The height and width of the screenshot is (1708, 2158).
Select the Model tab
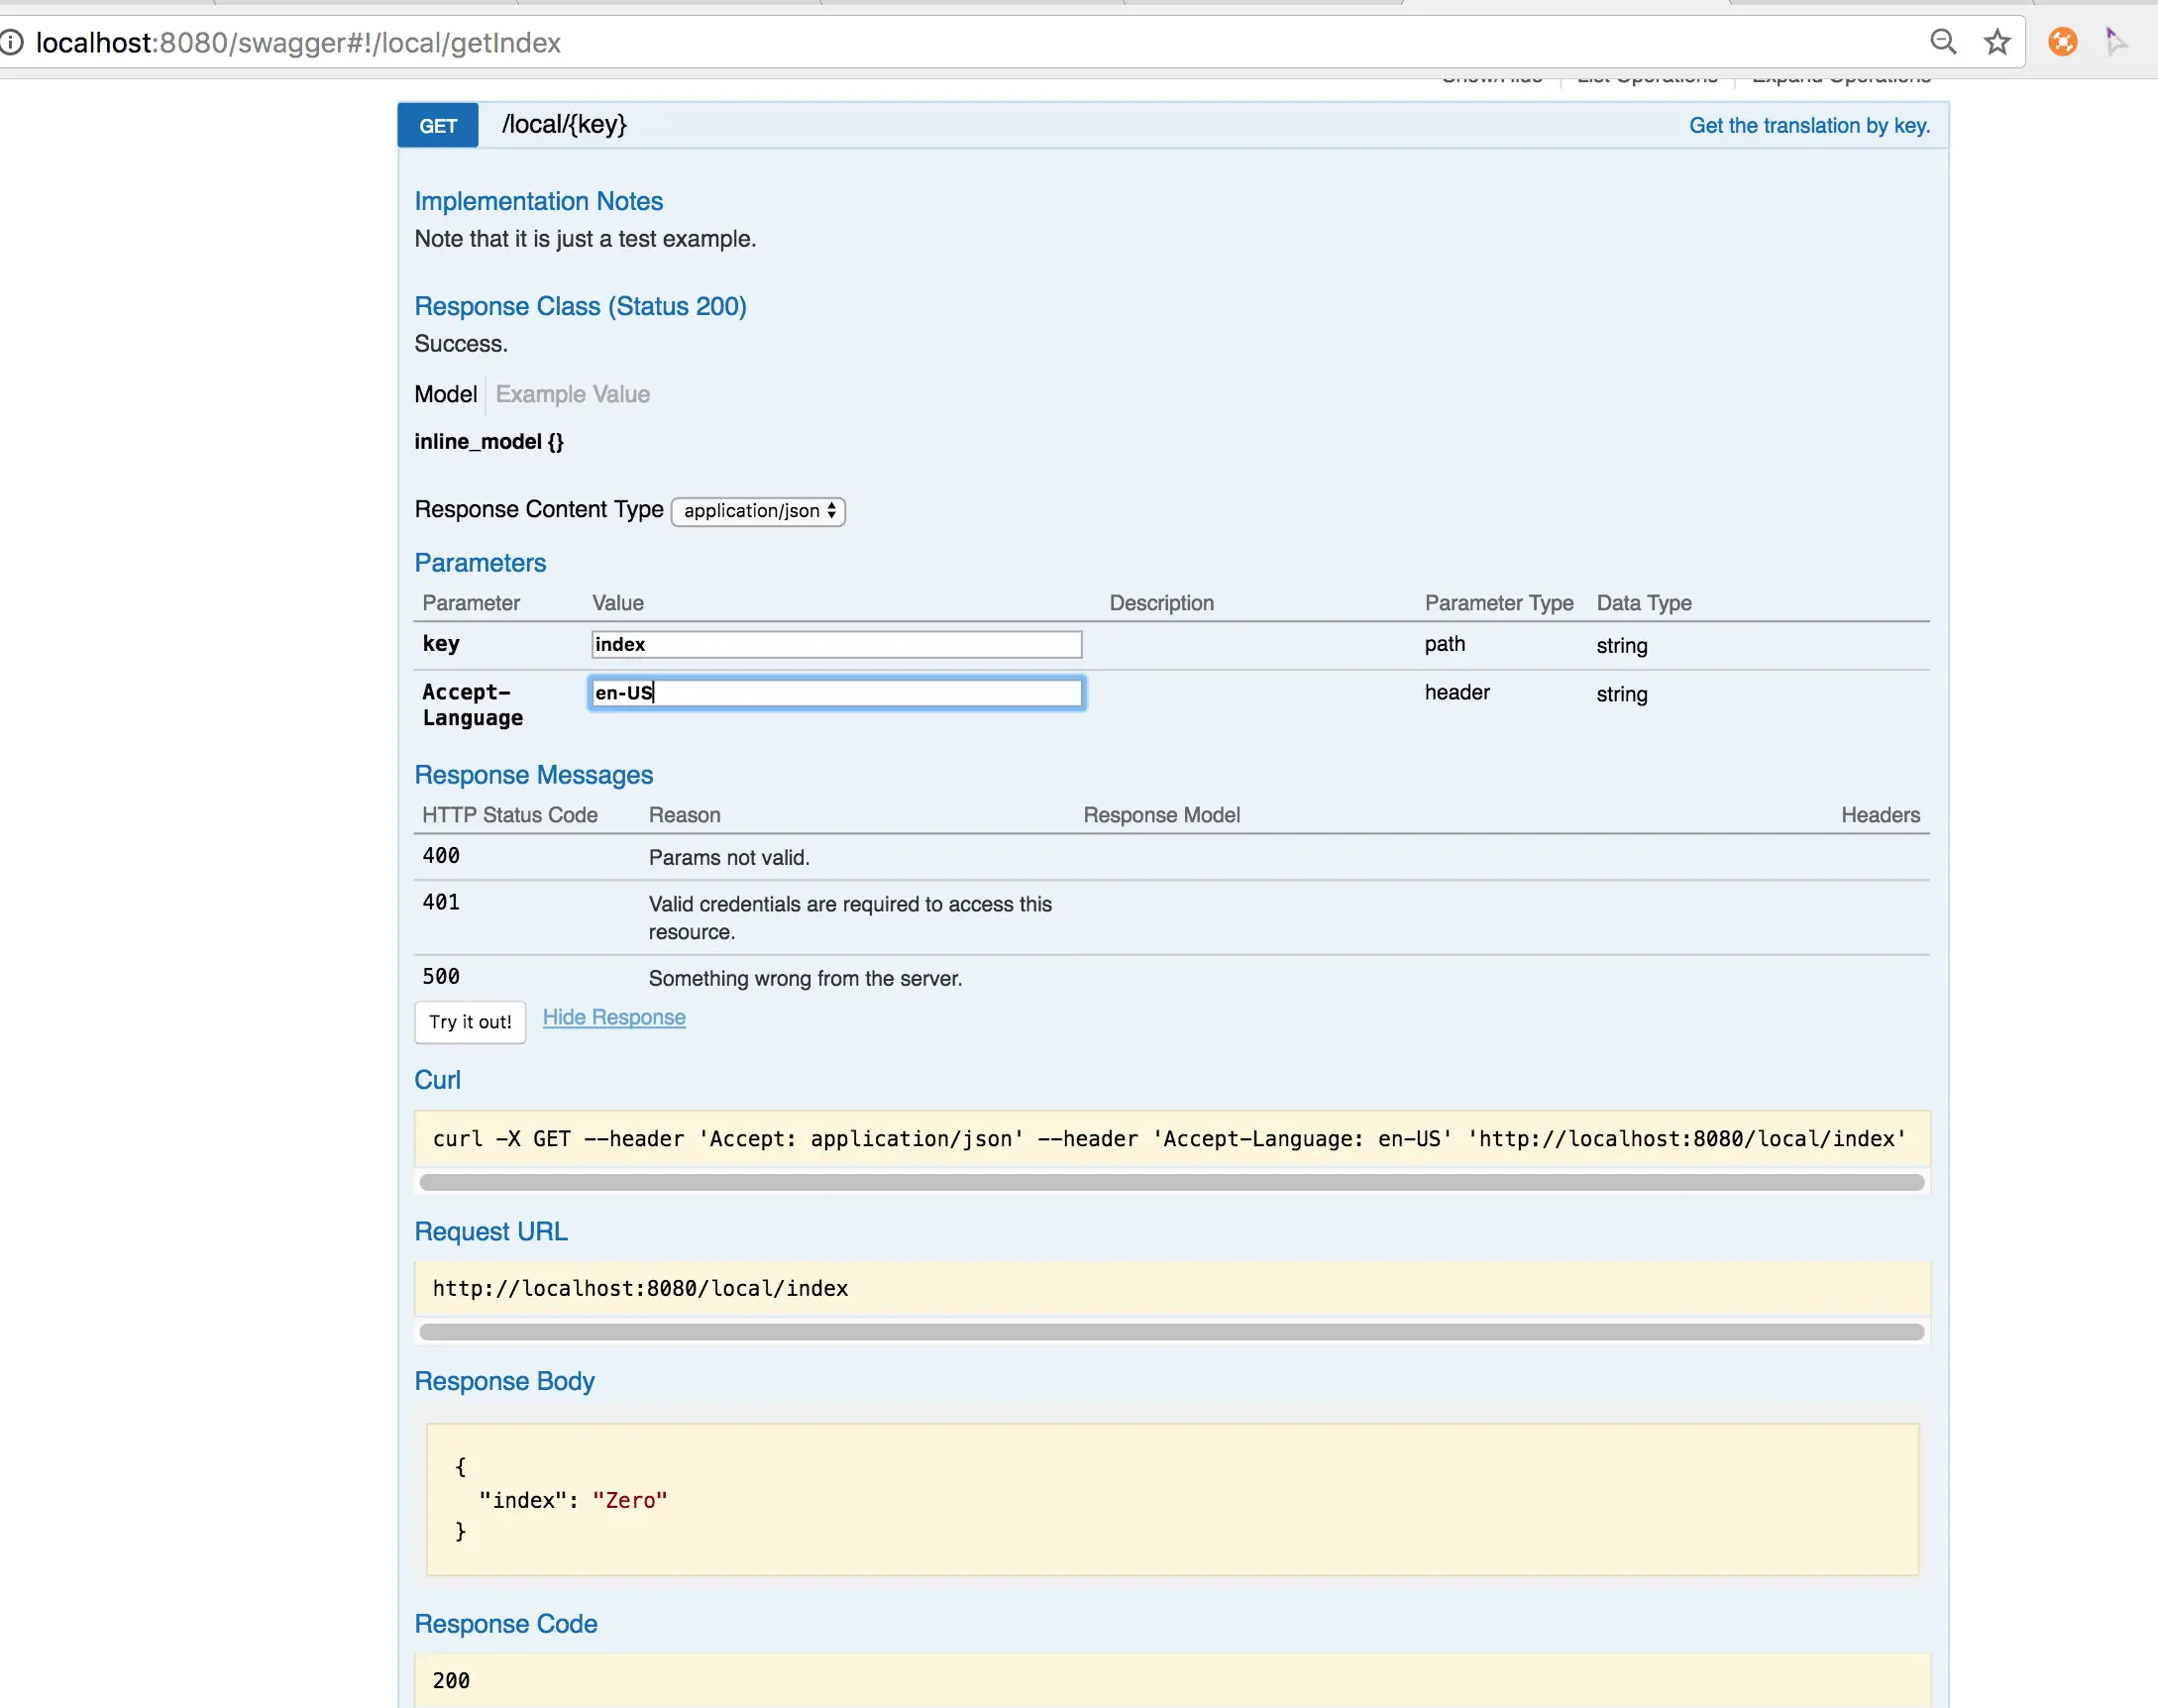coord(445,395)
